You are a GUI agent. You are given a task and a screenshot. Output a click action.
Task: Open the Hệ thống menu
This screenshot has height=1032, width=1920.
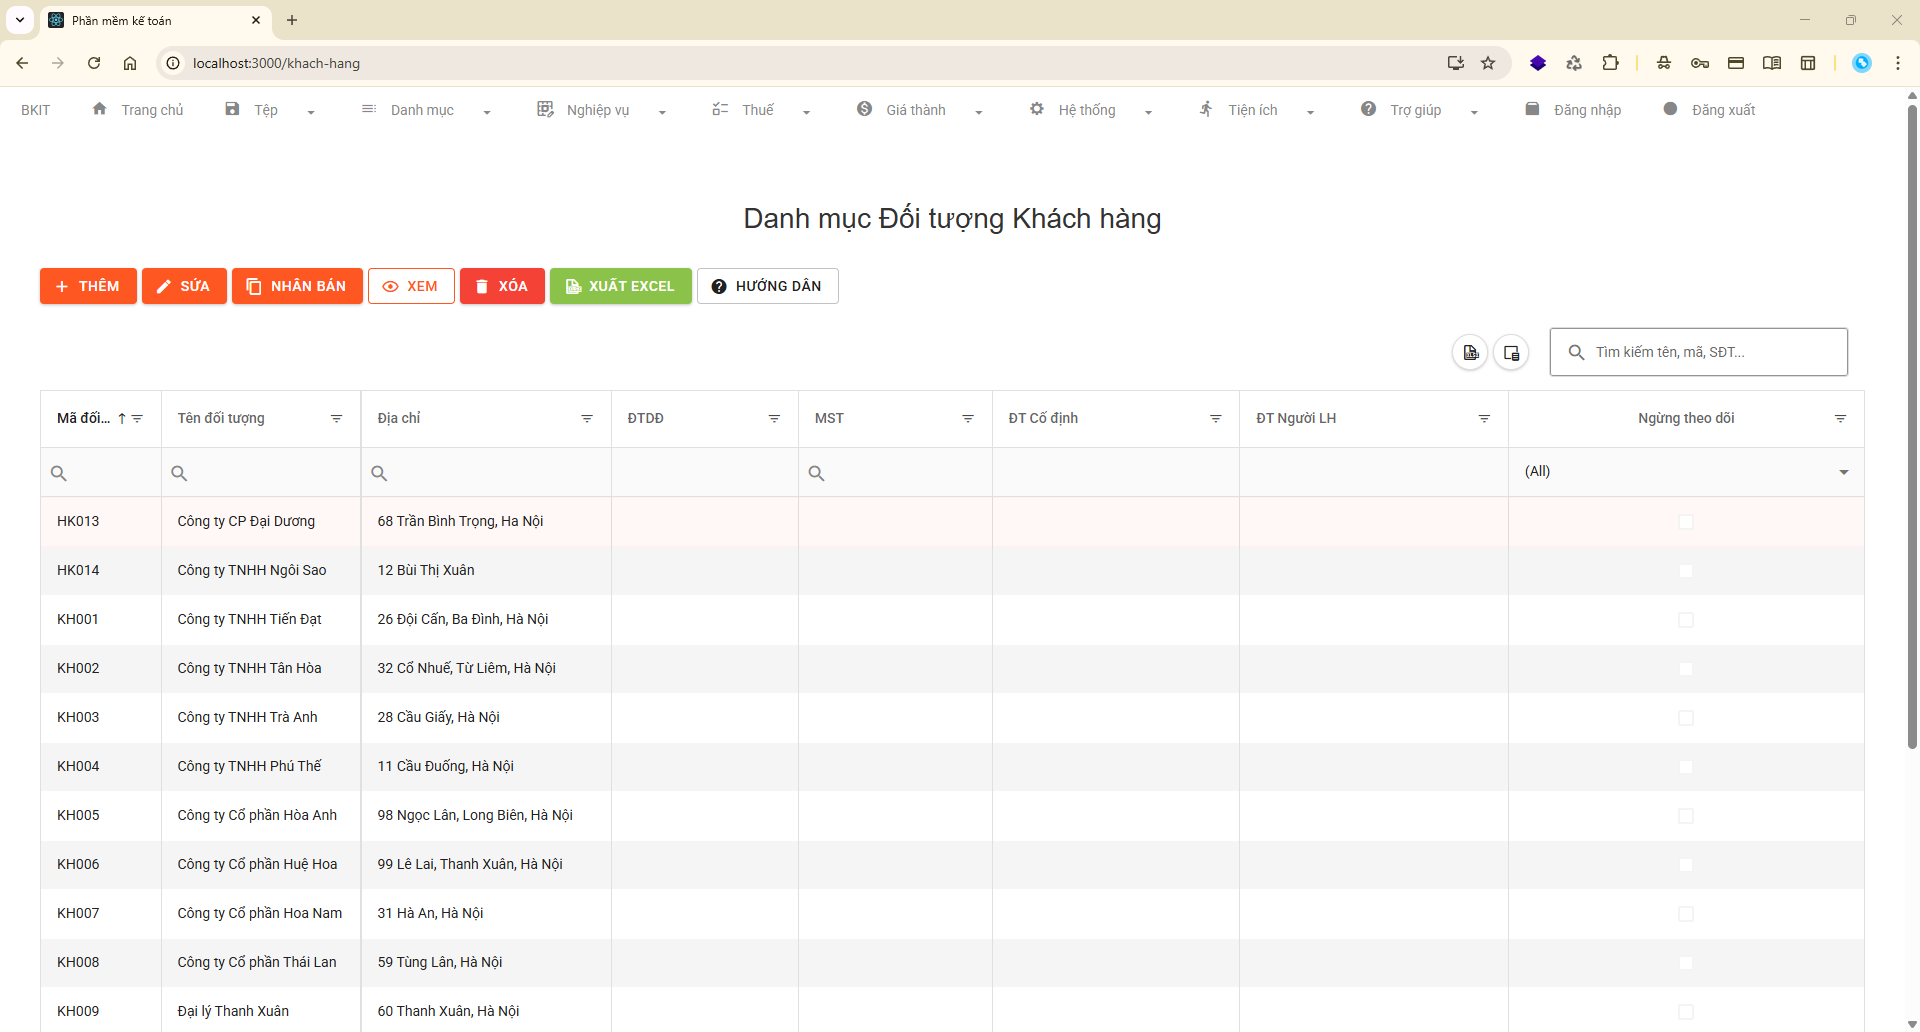coord(1087,110)
